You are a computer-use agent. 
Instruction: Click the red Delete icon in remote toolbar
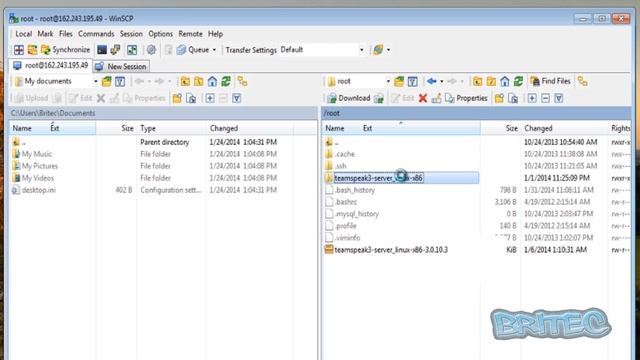[423, 98]
